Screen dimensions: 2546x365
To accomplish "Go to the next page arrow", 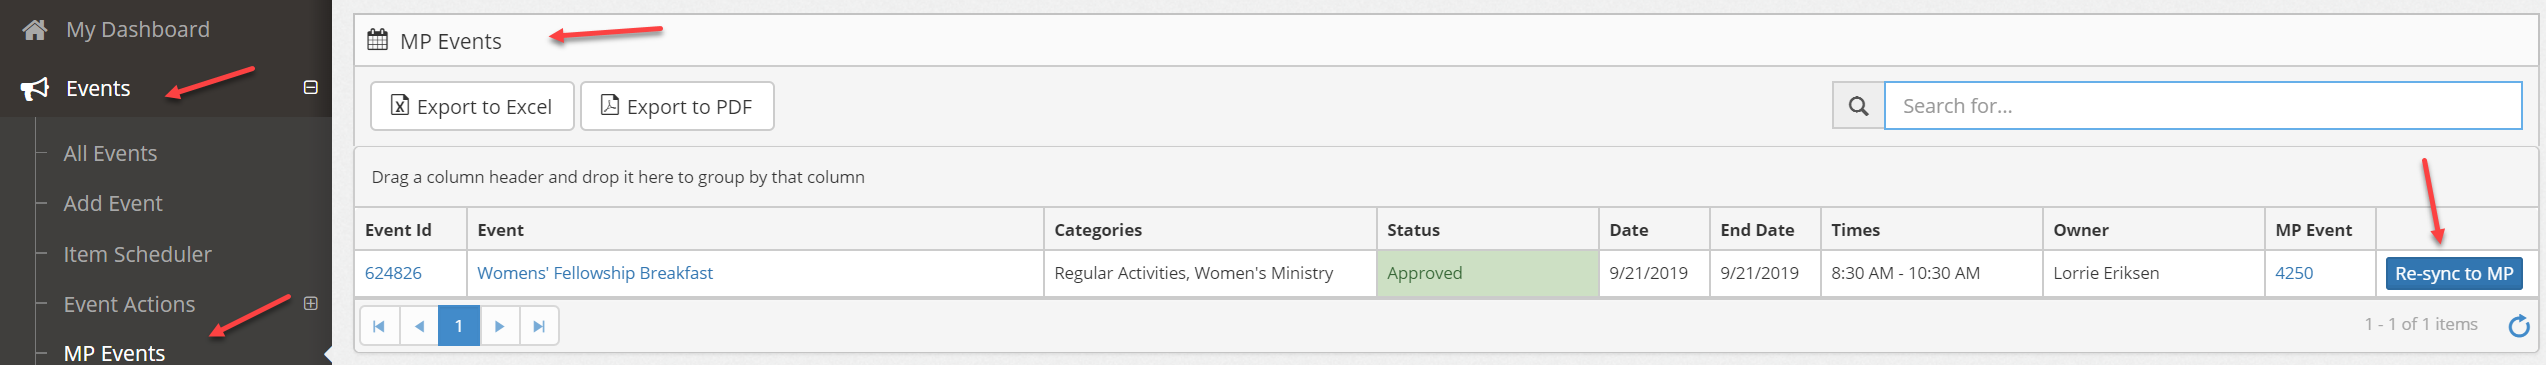I will point(499,326).
